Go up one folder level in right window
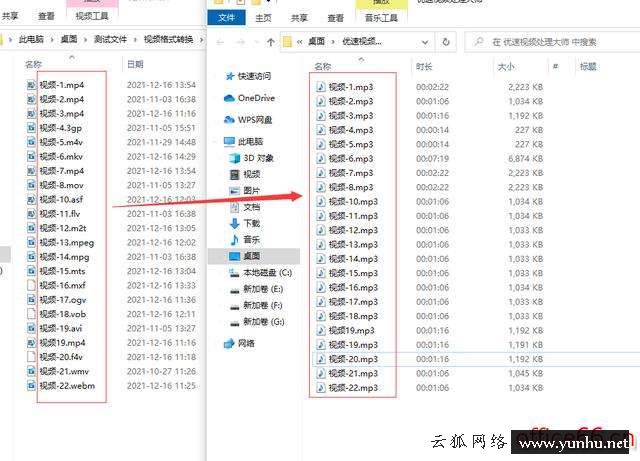The height and width of the screenshot is (461, 640). [270, 42]
